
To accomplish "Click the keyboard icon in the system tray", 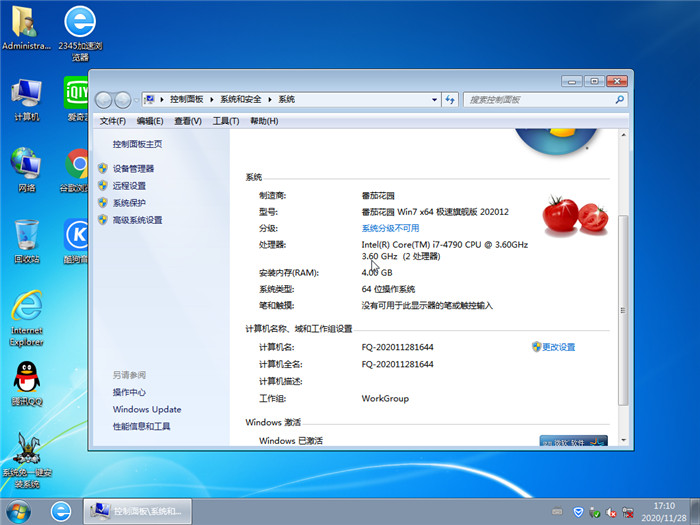I will point(557,512).
